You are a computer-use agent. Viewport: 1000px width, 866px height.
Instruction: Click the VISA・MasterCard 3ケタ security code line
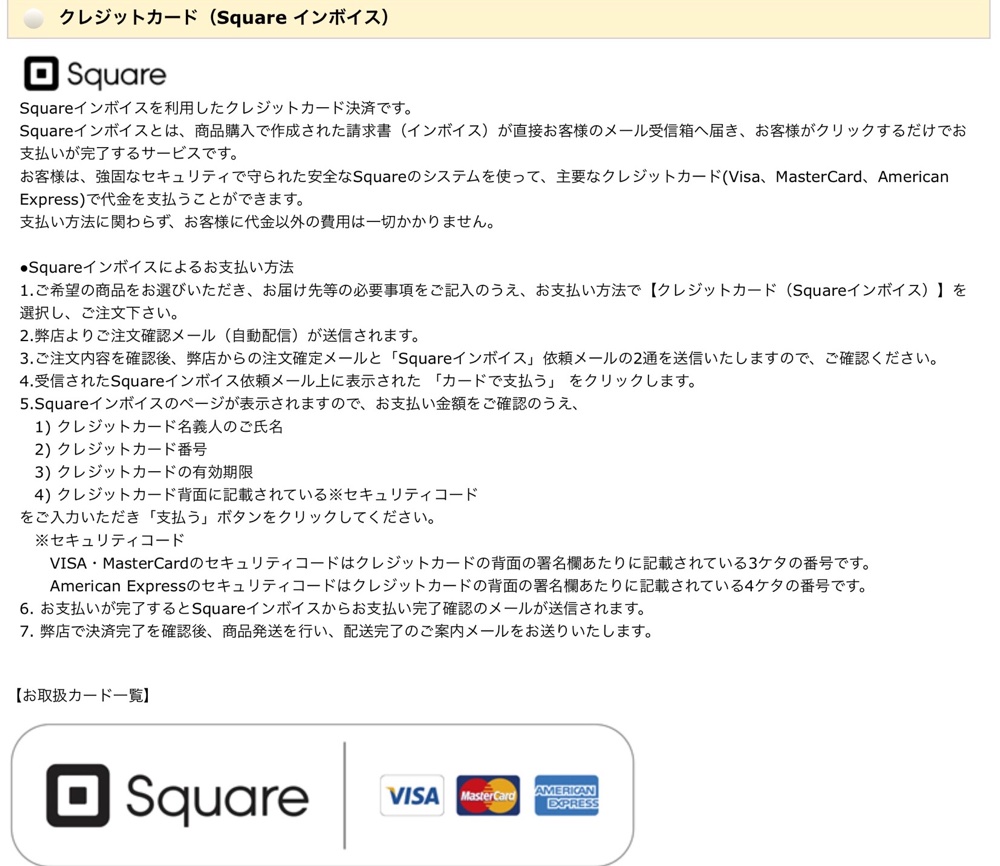click(462, 563)
